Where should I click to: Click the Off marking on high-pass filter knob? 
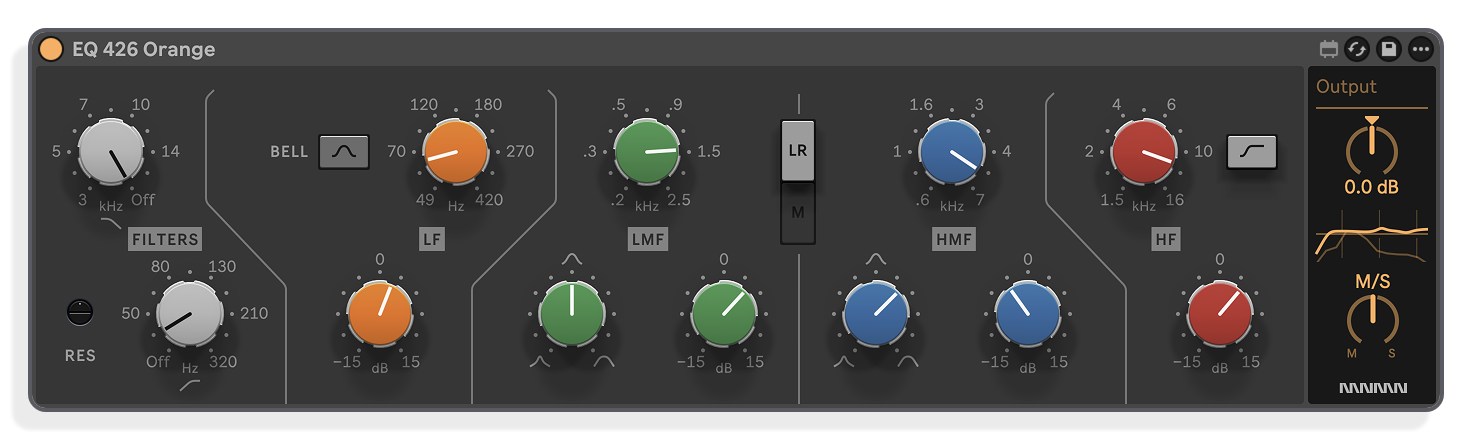point(158,361)
